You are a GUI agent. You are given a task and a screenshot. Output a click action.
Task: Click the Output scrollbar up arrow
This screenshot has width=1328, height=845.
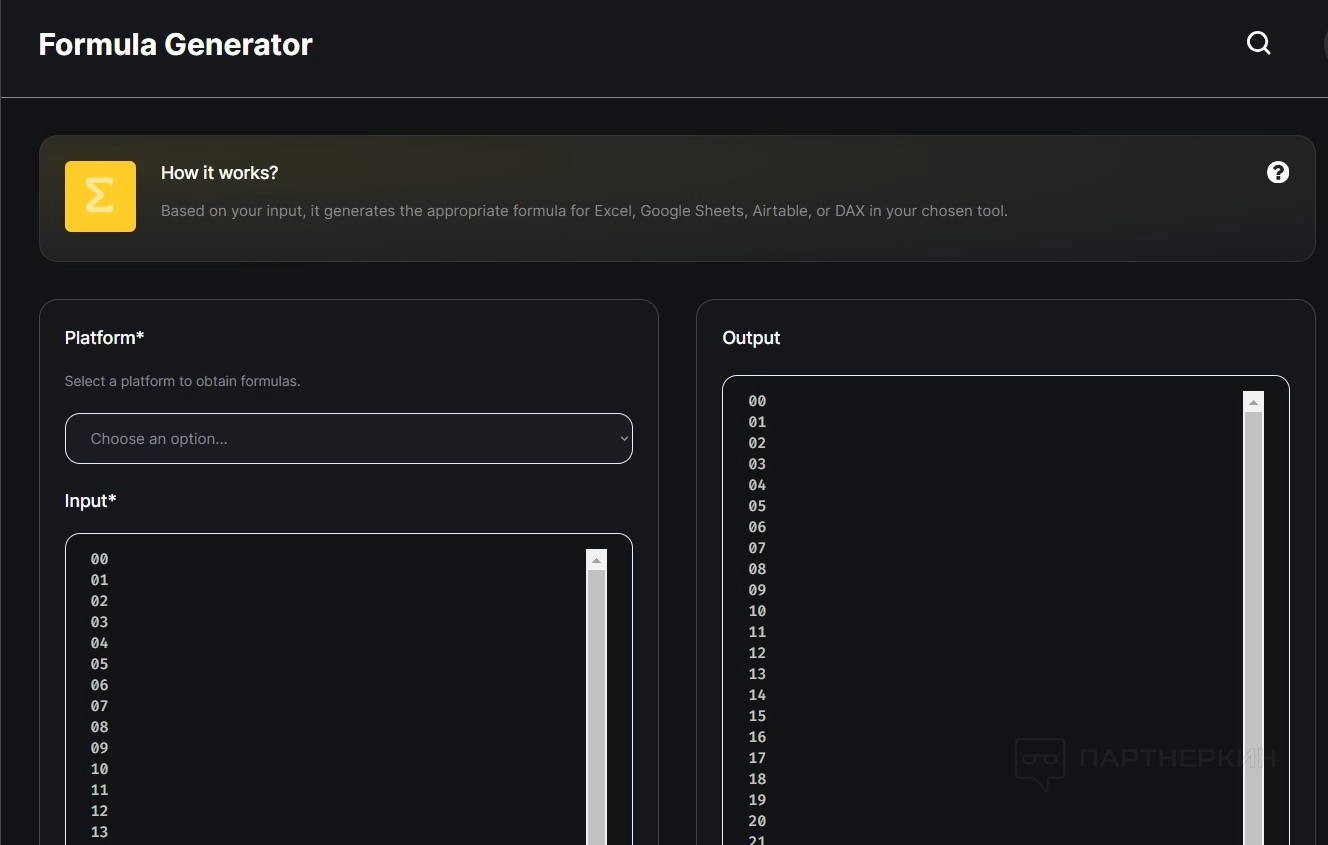(1253, 402)
